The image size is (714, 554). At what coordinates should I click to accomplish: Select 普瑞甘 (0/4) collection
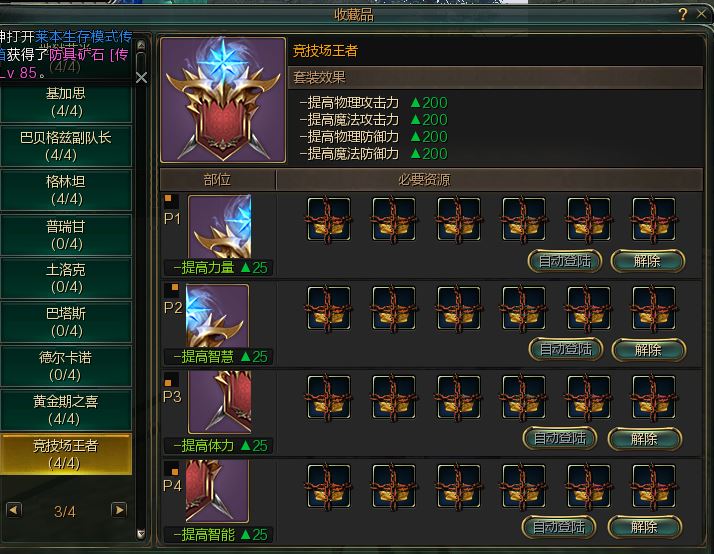coord(66,235)
